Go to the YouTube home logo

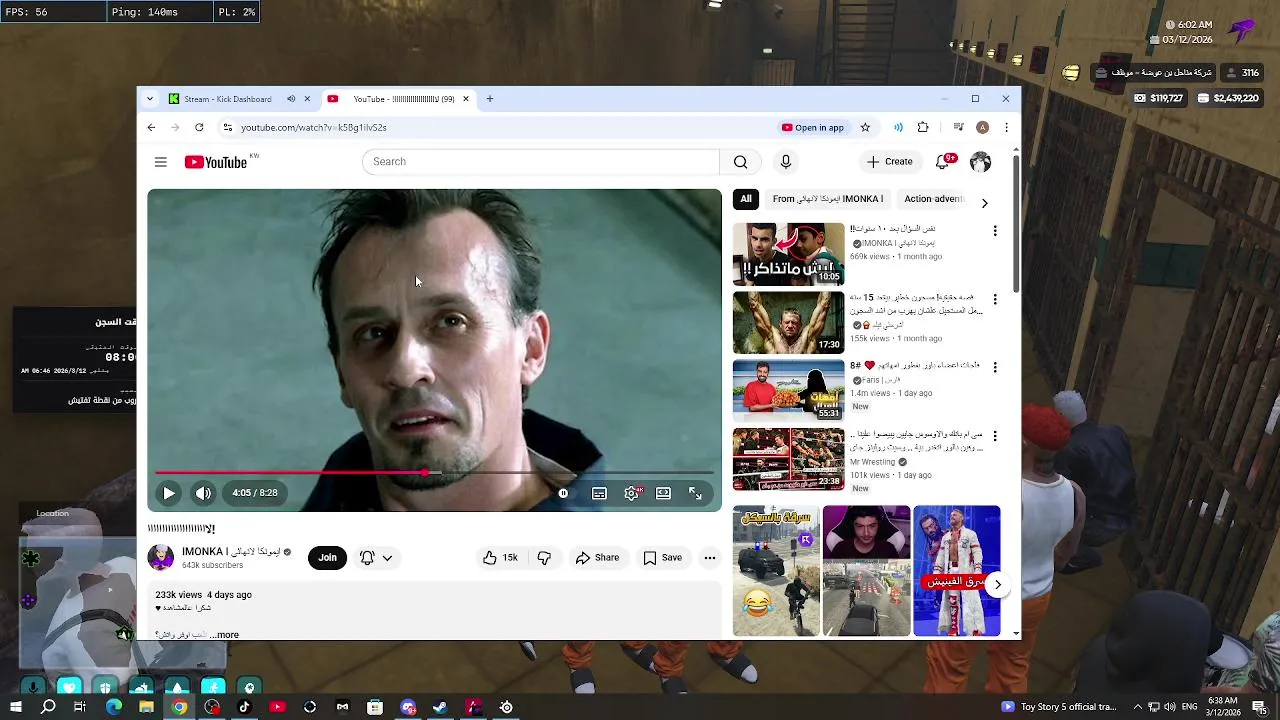[216, 162]
